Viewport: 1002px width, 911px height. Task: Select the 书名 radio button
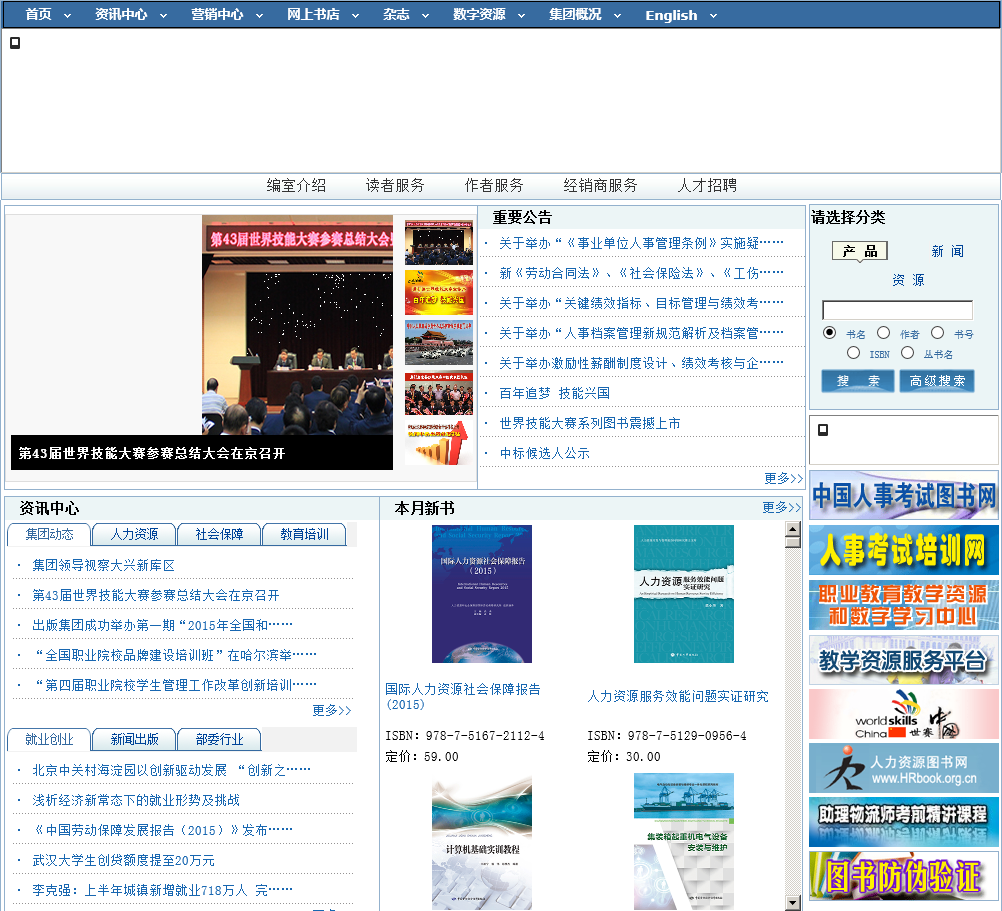829,332
